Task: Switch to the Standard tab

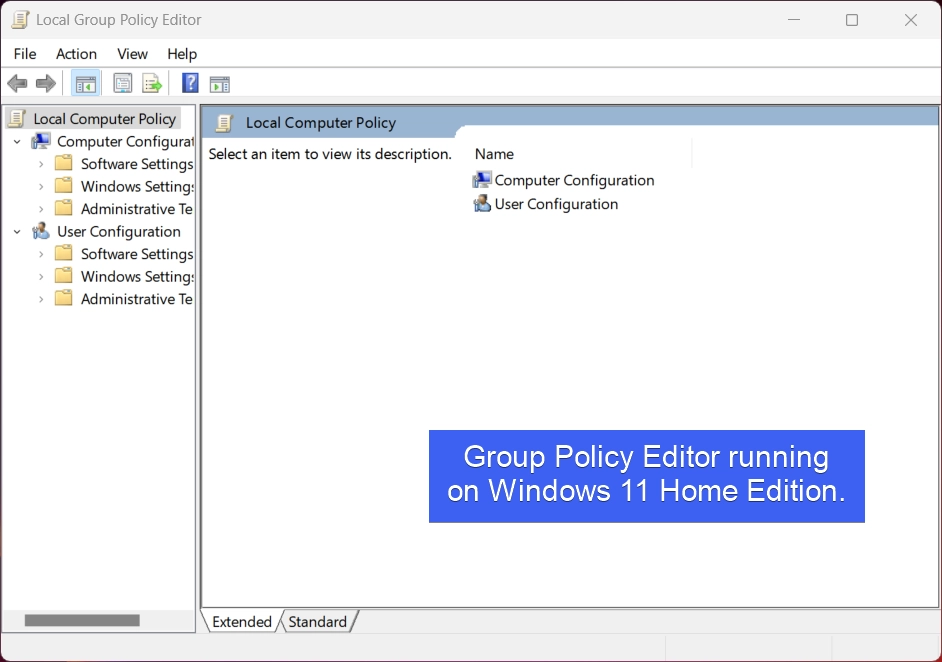Action: point(317,622)
